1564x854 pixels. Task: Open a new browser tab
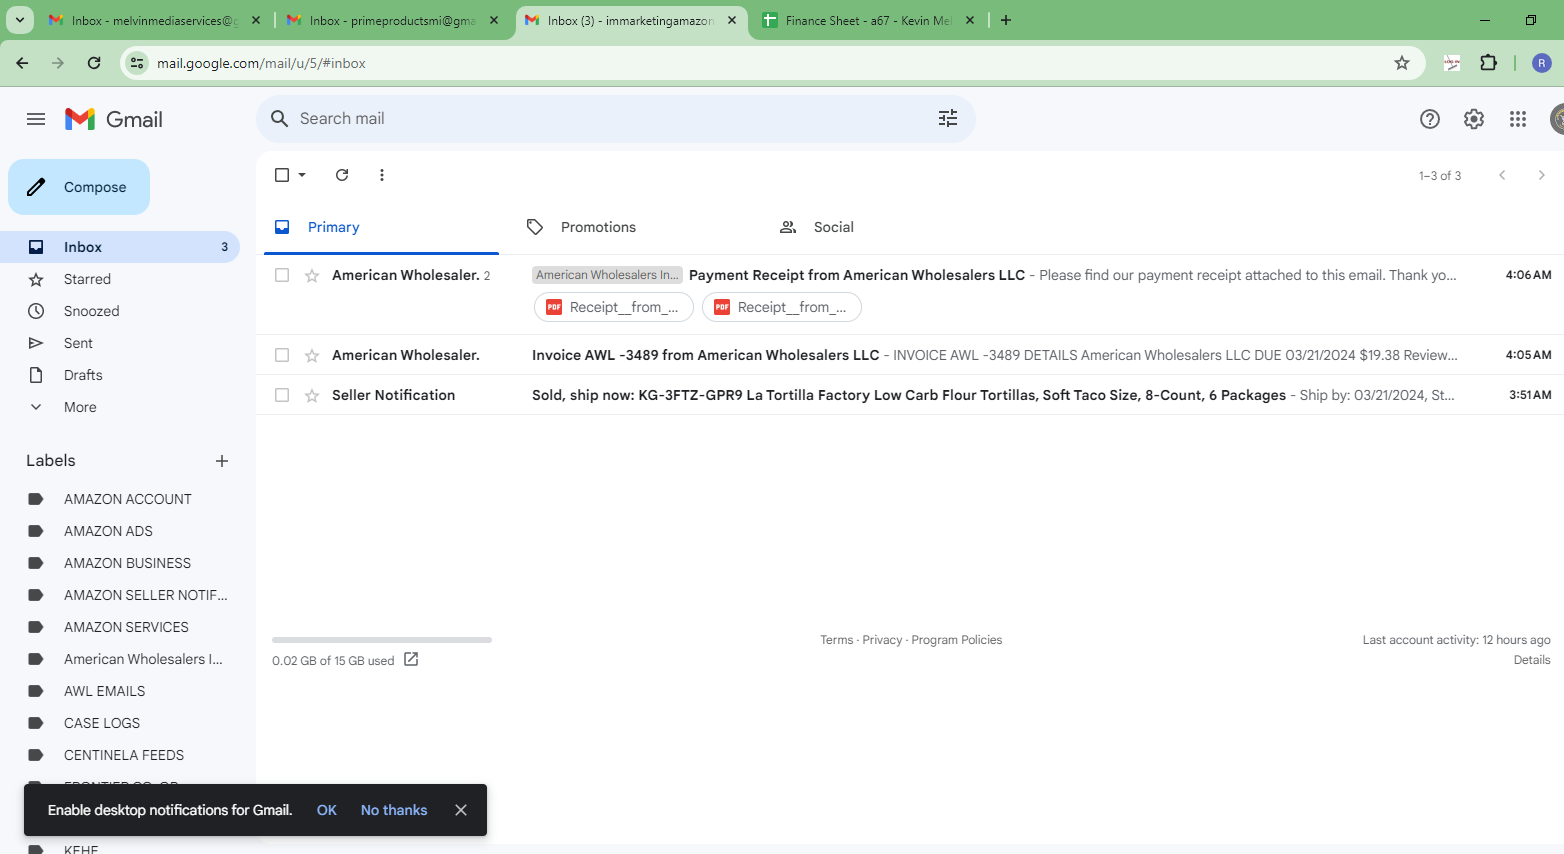pyautogui.click(x=1006, y=20)
